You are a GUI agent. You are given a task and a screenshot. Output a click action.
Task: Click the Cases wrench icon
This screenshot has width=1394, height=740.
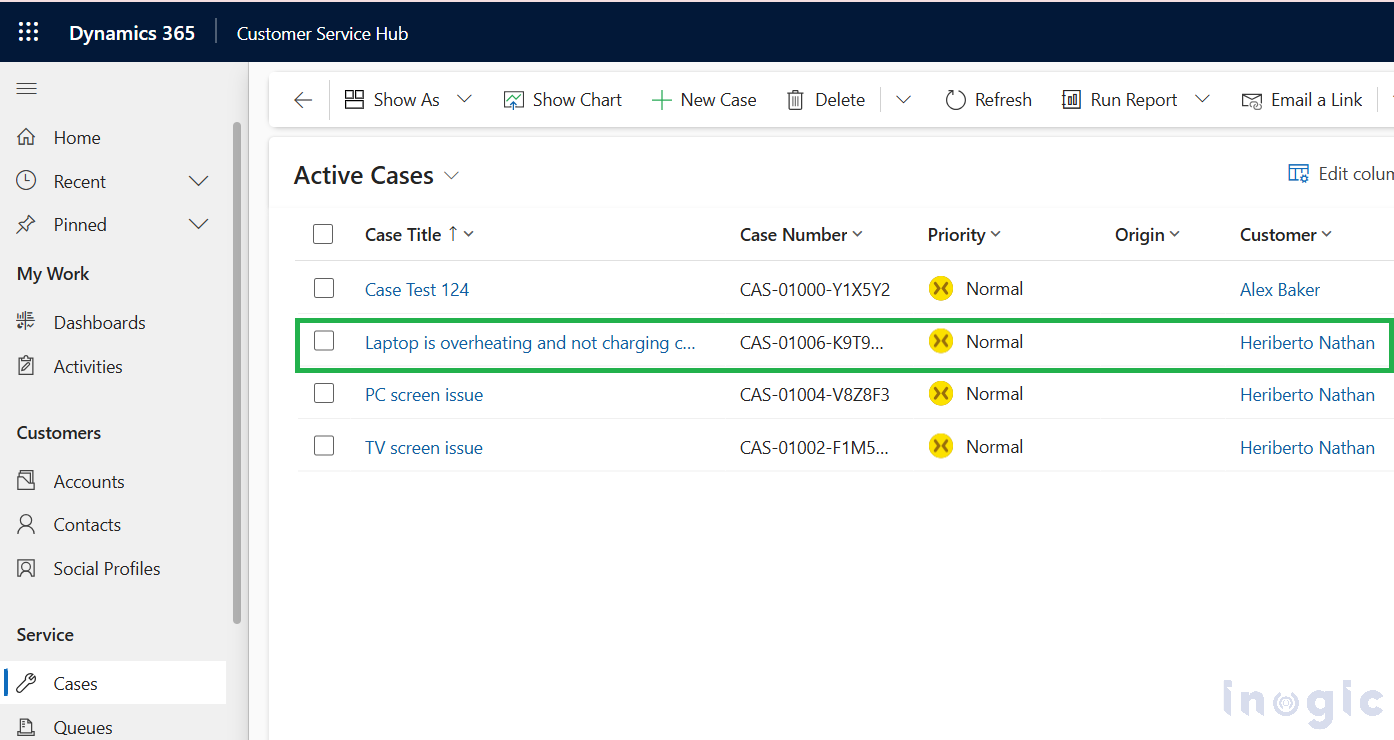(27, 683)
